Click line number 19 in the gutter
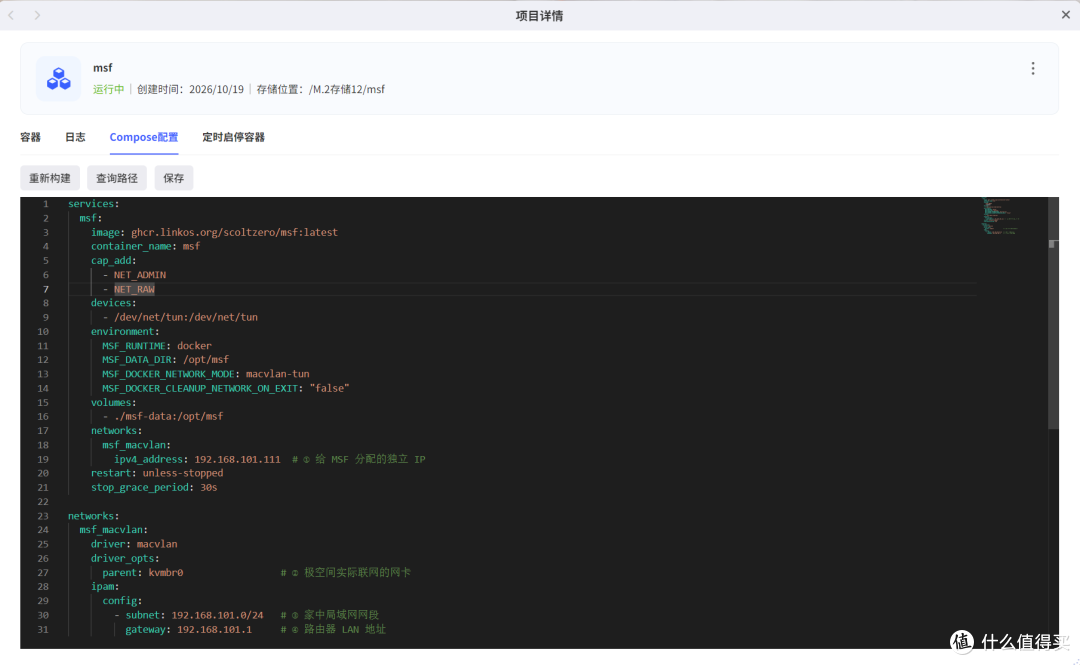Viewport: 1080px width, 665px height. [43, 459]
